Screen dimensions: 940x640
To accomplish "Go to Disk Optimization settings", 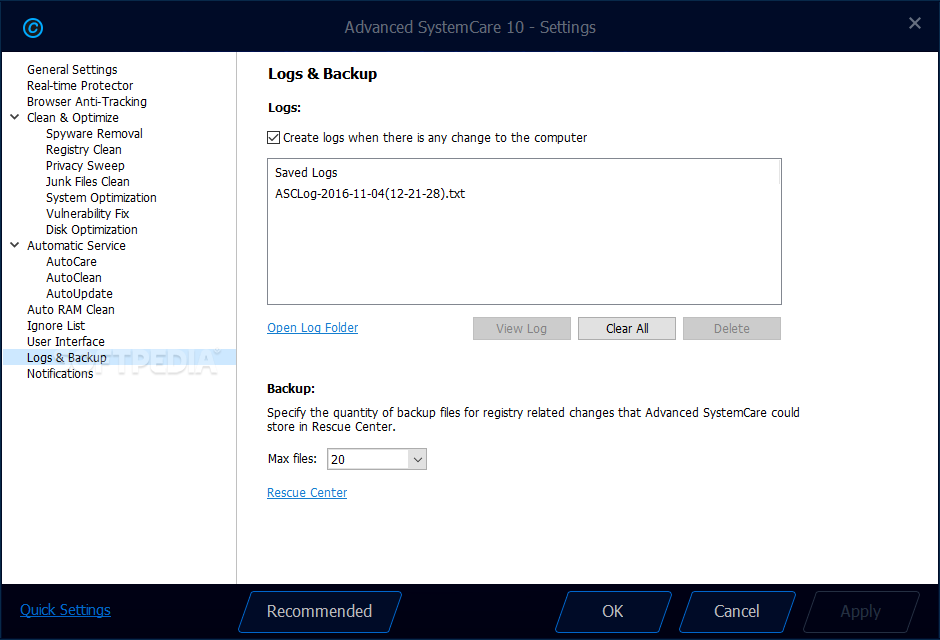I will coord(92,230).
